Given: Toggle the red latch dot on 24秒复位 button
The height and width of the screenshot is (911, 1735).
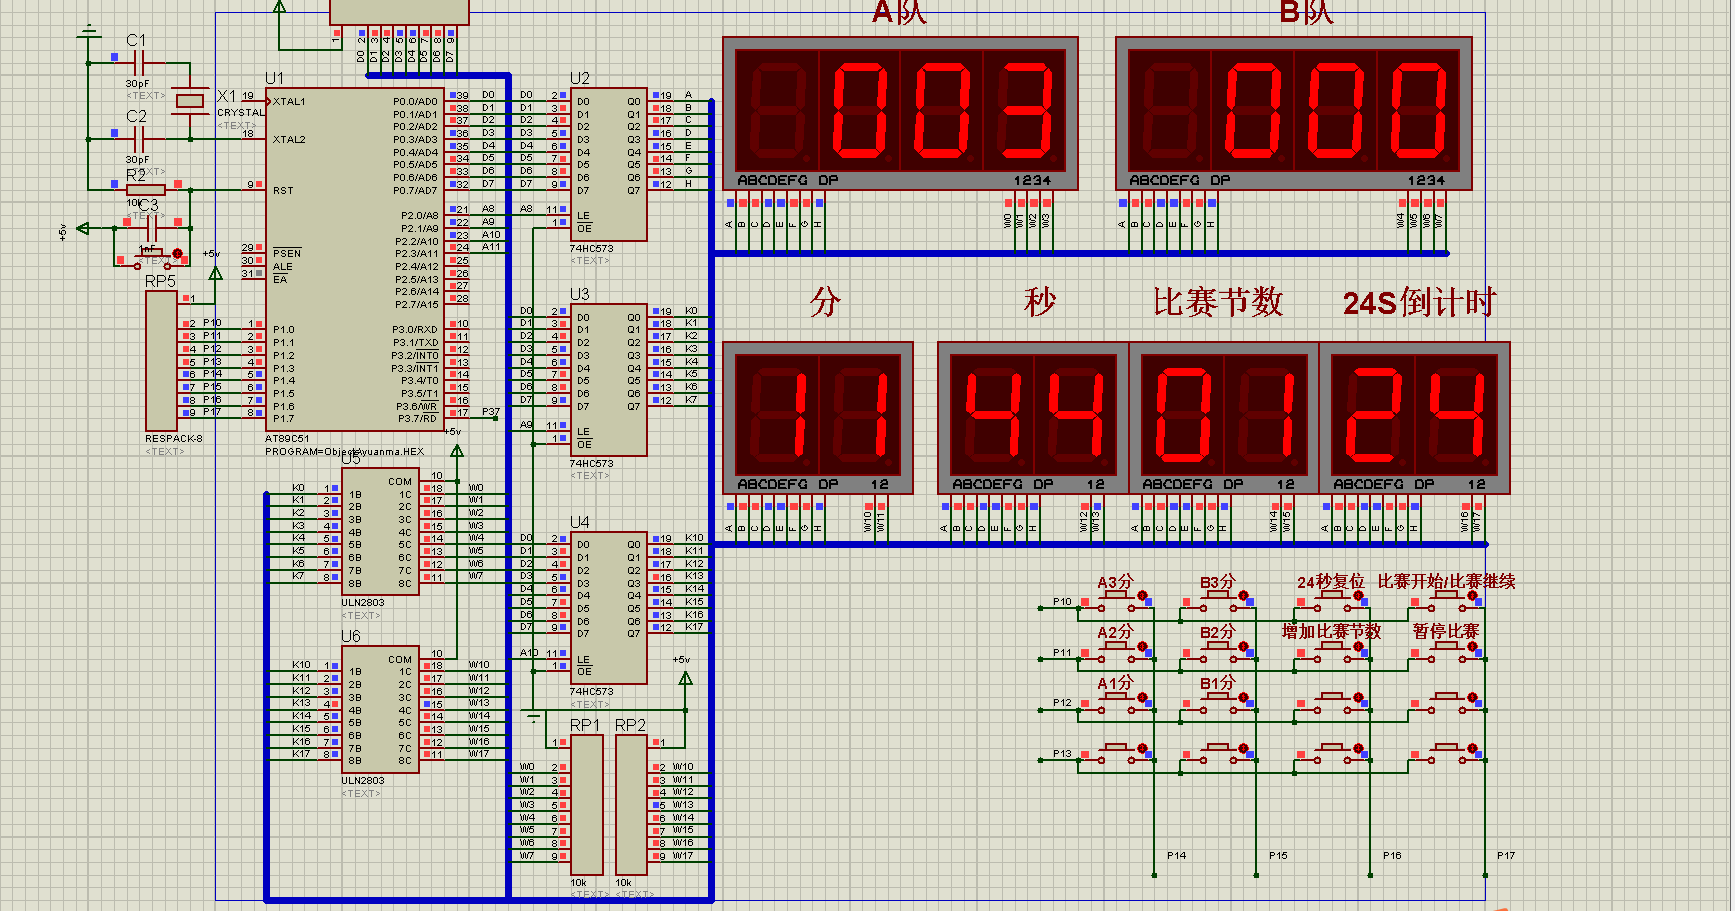Looking at the screenshot, I should coord(1358,595).
